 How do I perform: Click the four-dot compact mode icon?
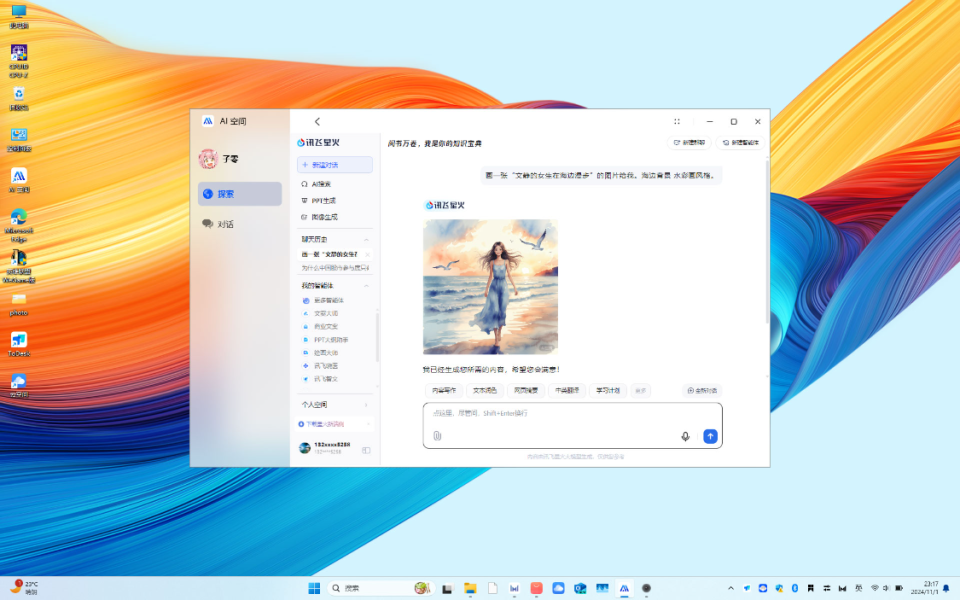pyautogui.click(x=677, y=121)
